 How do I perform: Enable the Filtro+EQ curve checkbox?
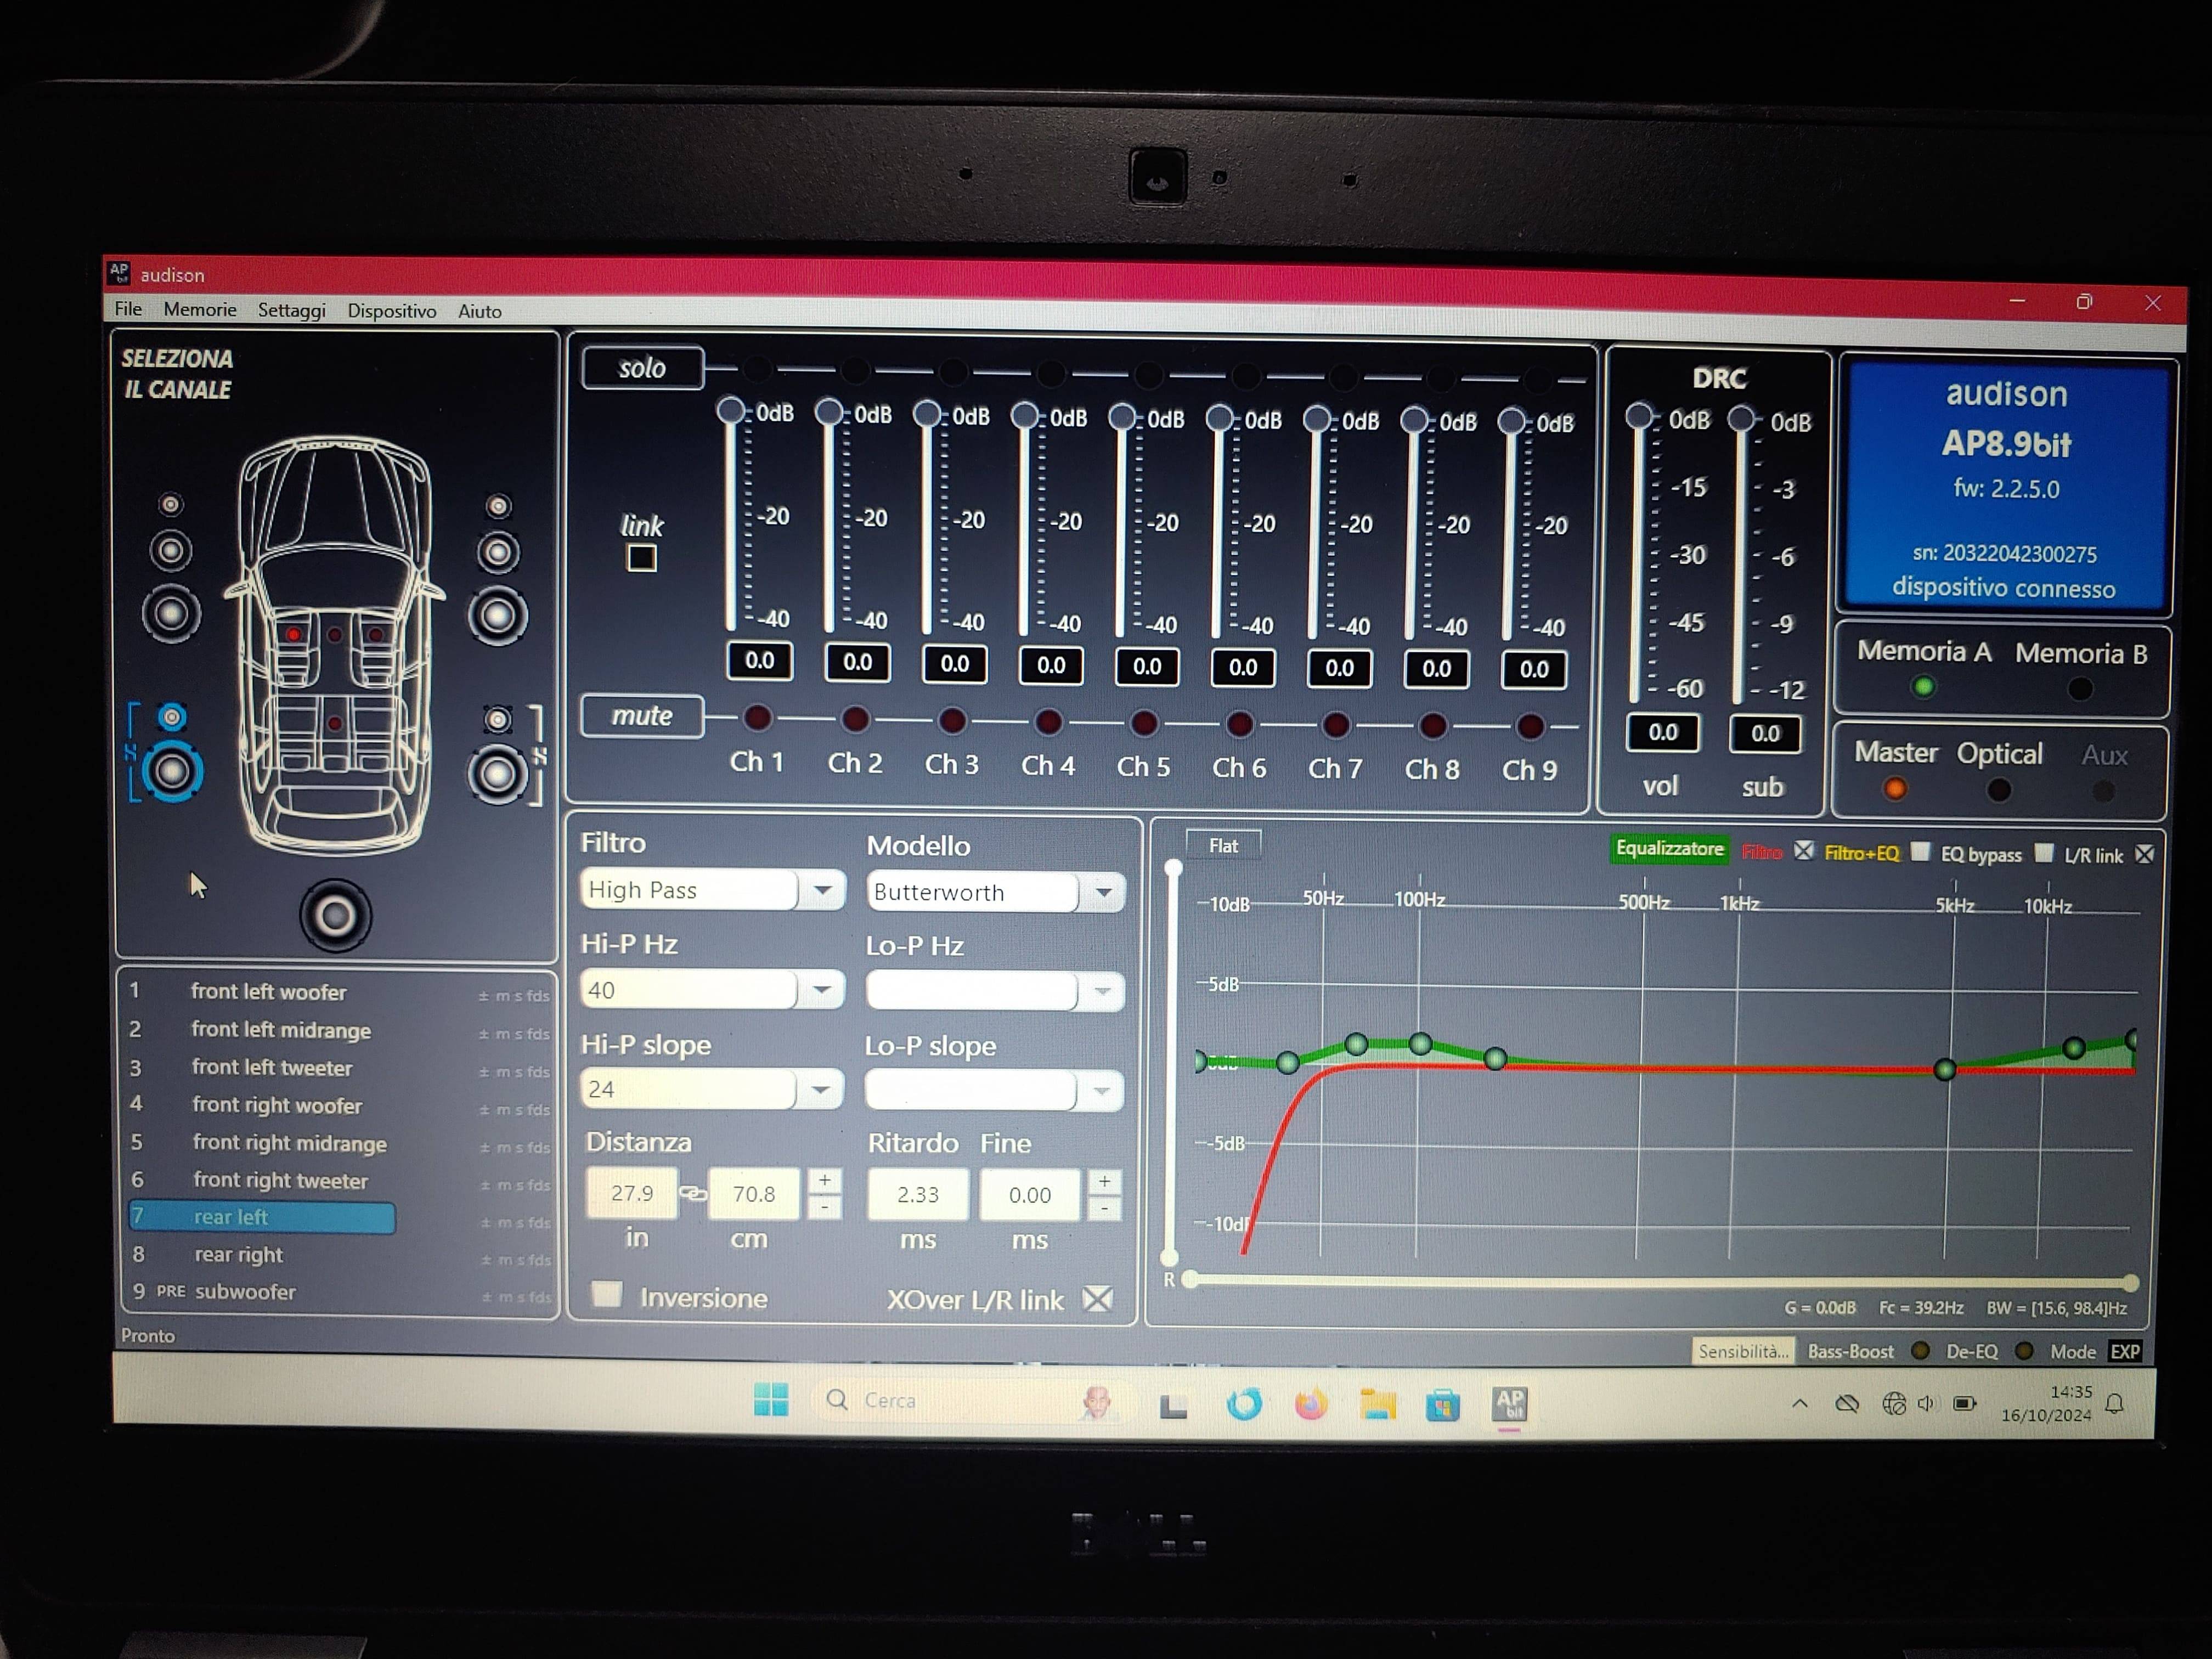(x=1920, y=852)
